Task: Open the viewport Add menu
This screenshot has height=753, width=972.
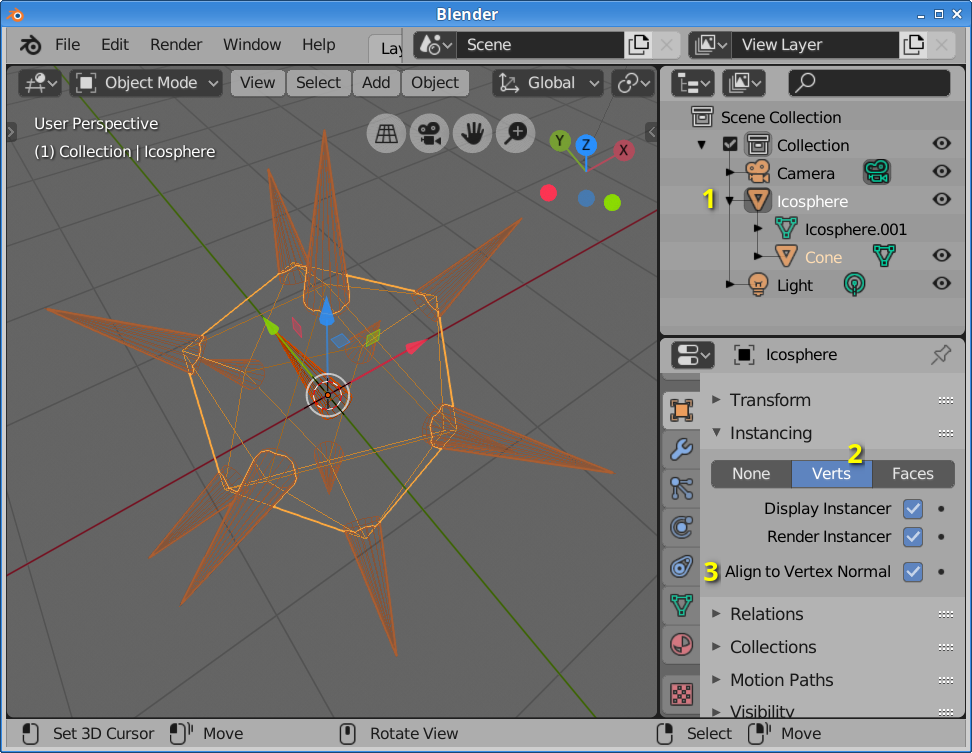Action: tap(376, 82)
